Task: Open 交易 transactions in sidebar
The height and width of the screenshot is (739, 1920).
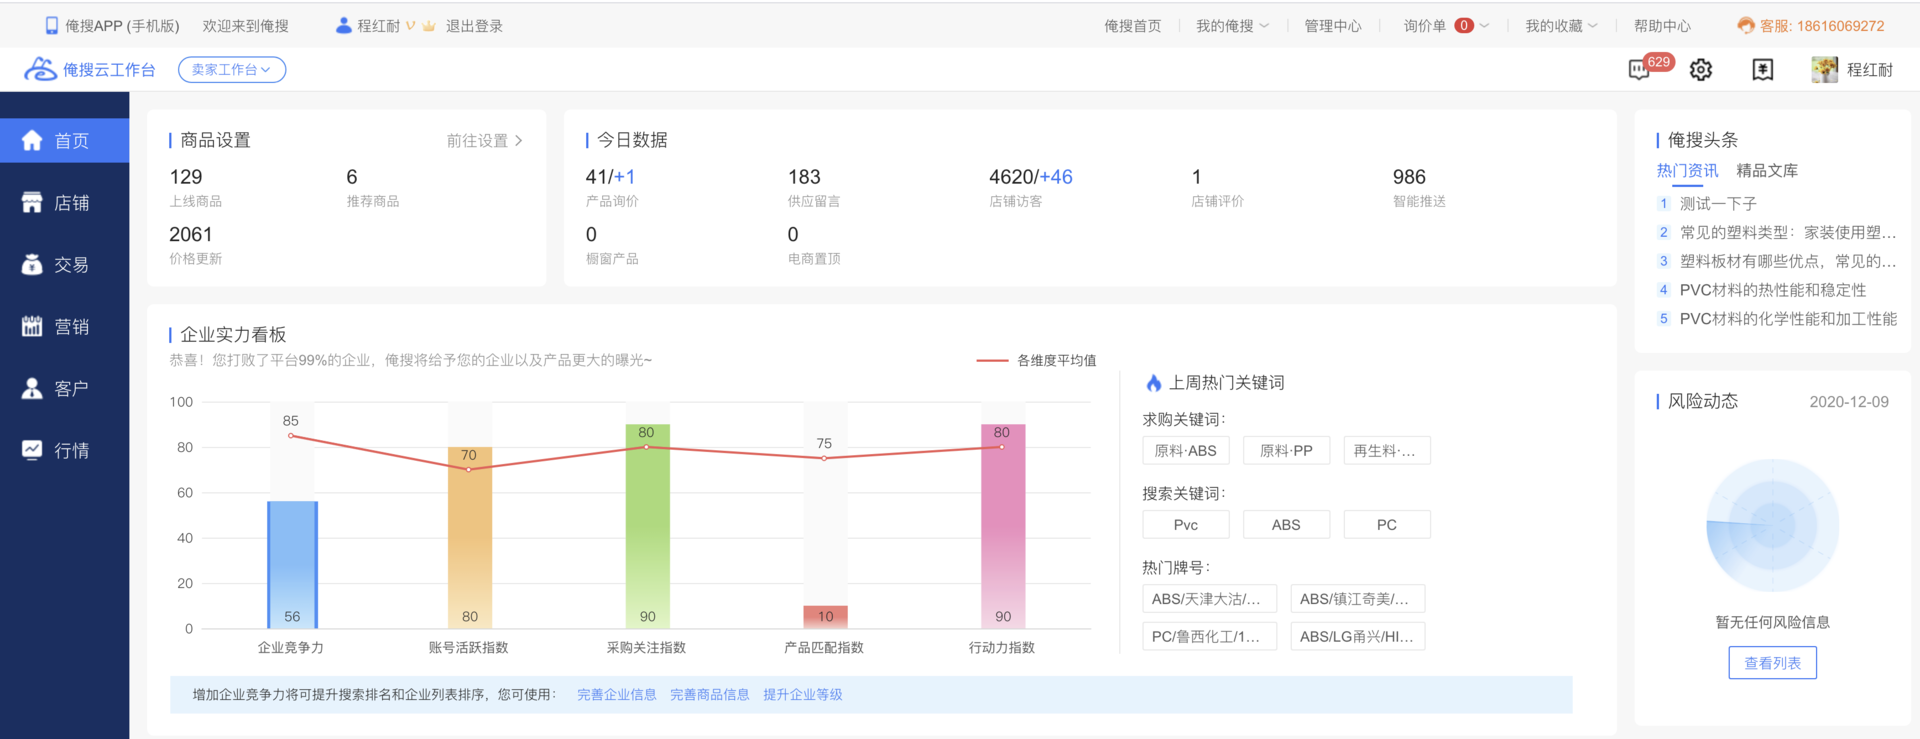Action: 65,265
